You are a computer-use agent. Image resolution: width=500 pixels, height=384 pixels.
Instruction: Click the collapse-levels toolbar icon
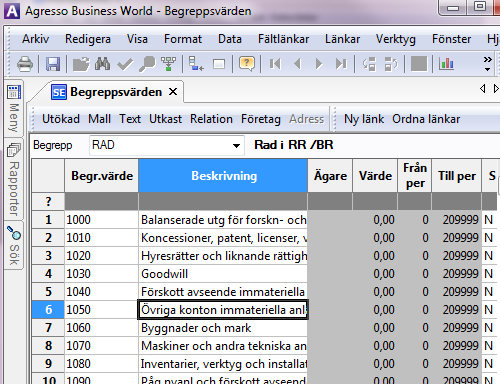point(391,64)
